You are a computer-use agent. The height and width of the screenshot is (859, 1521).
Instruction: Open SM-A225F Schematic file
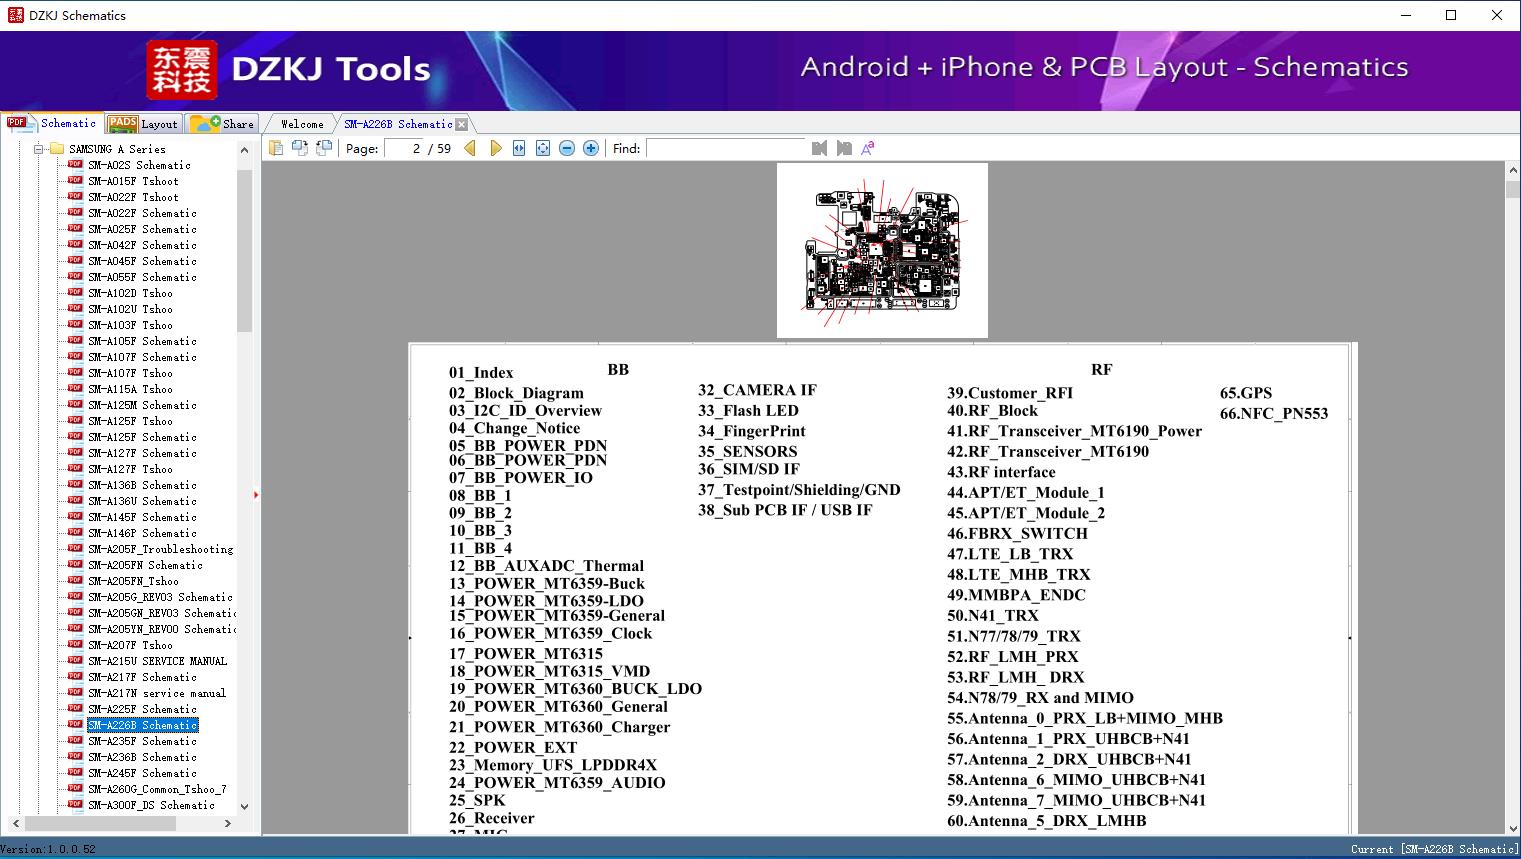coord(142,709)
